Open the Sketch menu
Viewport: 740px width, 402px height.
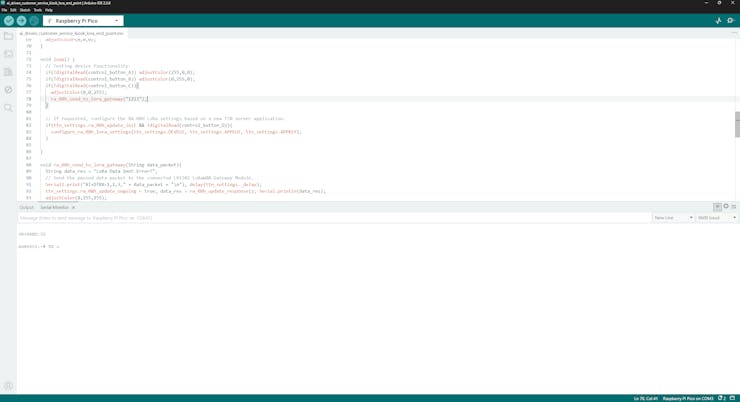(x=25, y=10)
